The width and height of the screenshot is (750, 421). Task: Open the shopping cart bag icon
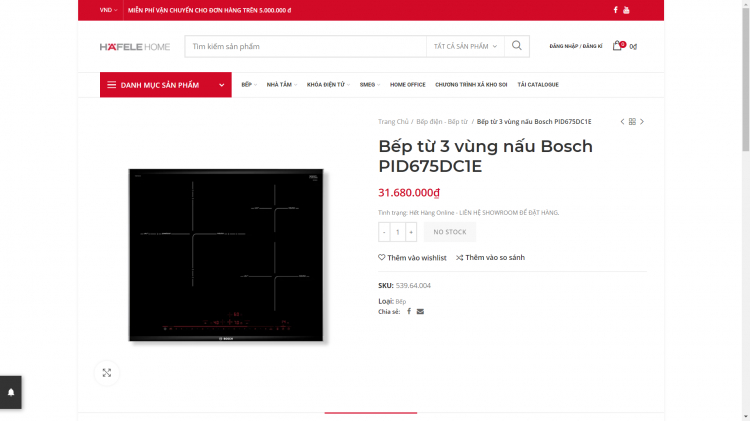617,46
